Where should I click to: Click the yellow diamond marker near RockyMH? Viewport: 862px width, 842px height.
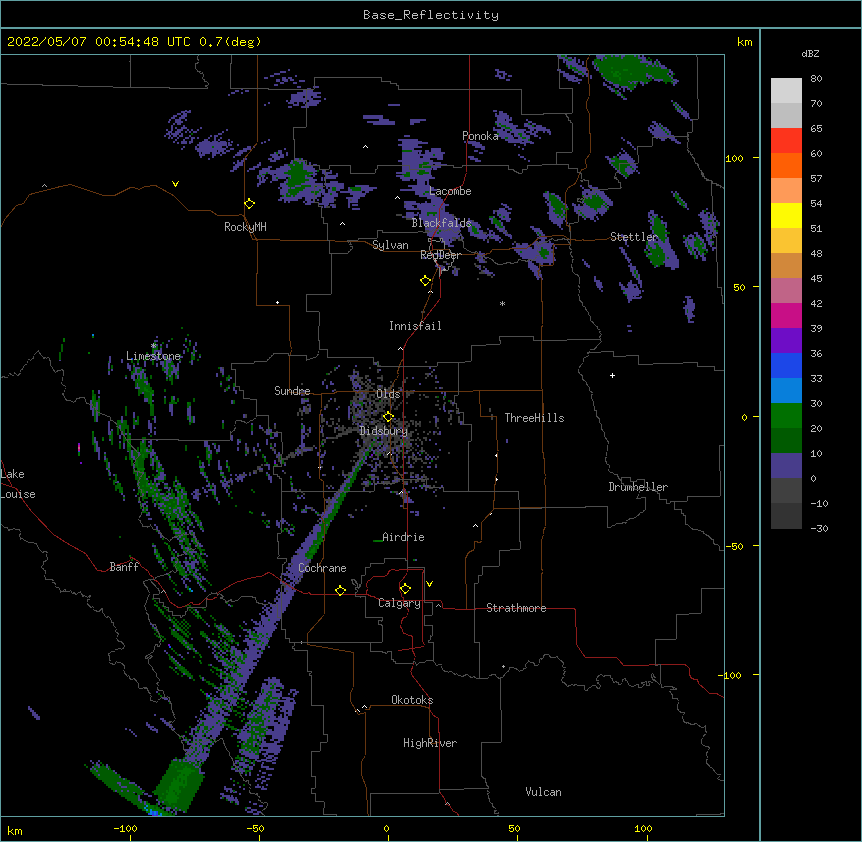click(249, 203)
